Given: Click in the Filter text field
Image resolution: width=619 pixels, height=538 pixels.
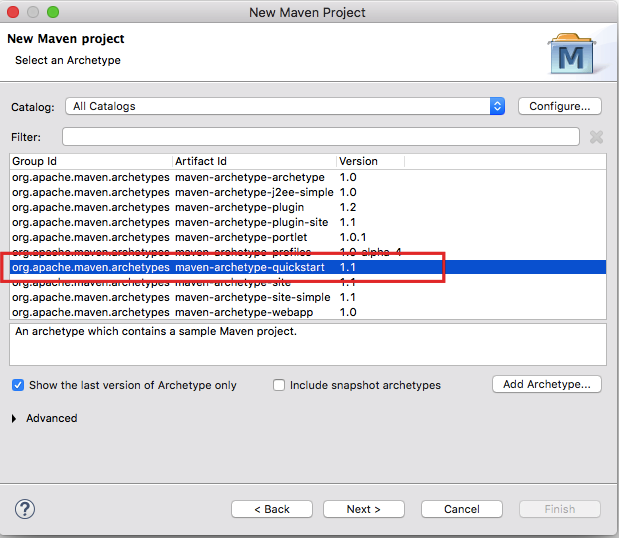Looking at the screenshot, I should [320, 137].
